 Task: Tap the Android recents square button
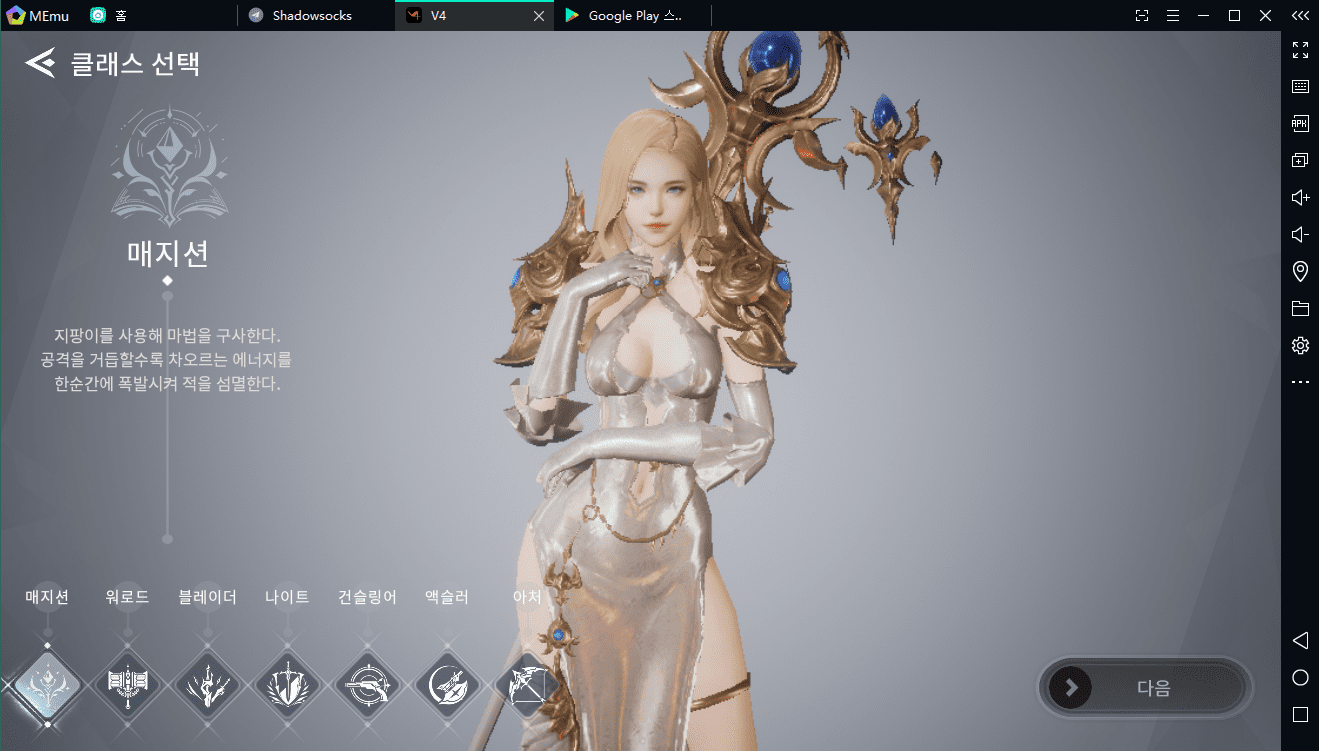tap(1300, 715)
